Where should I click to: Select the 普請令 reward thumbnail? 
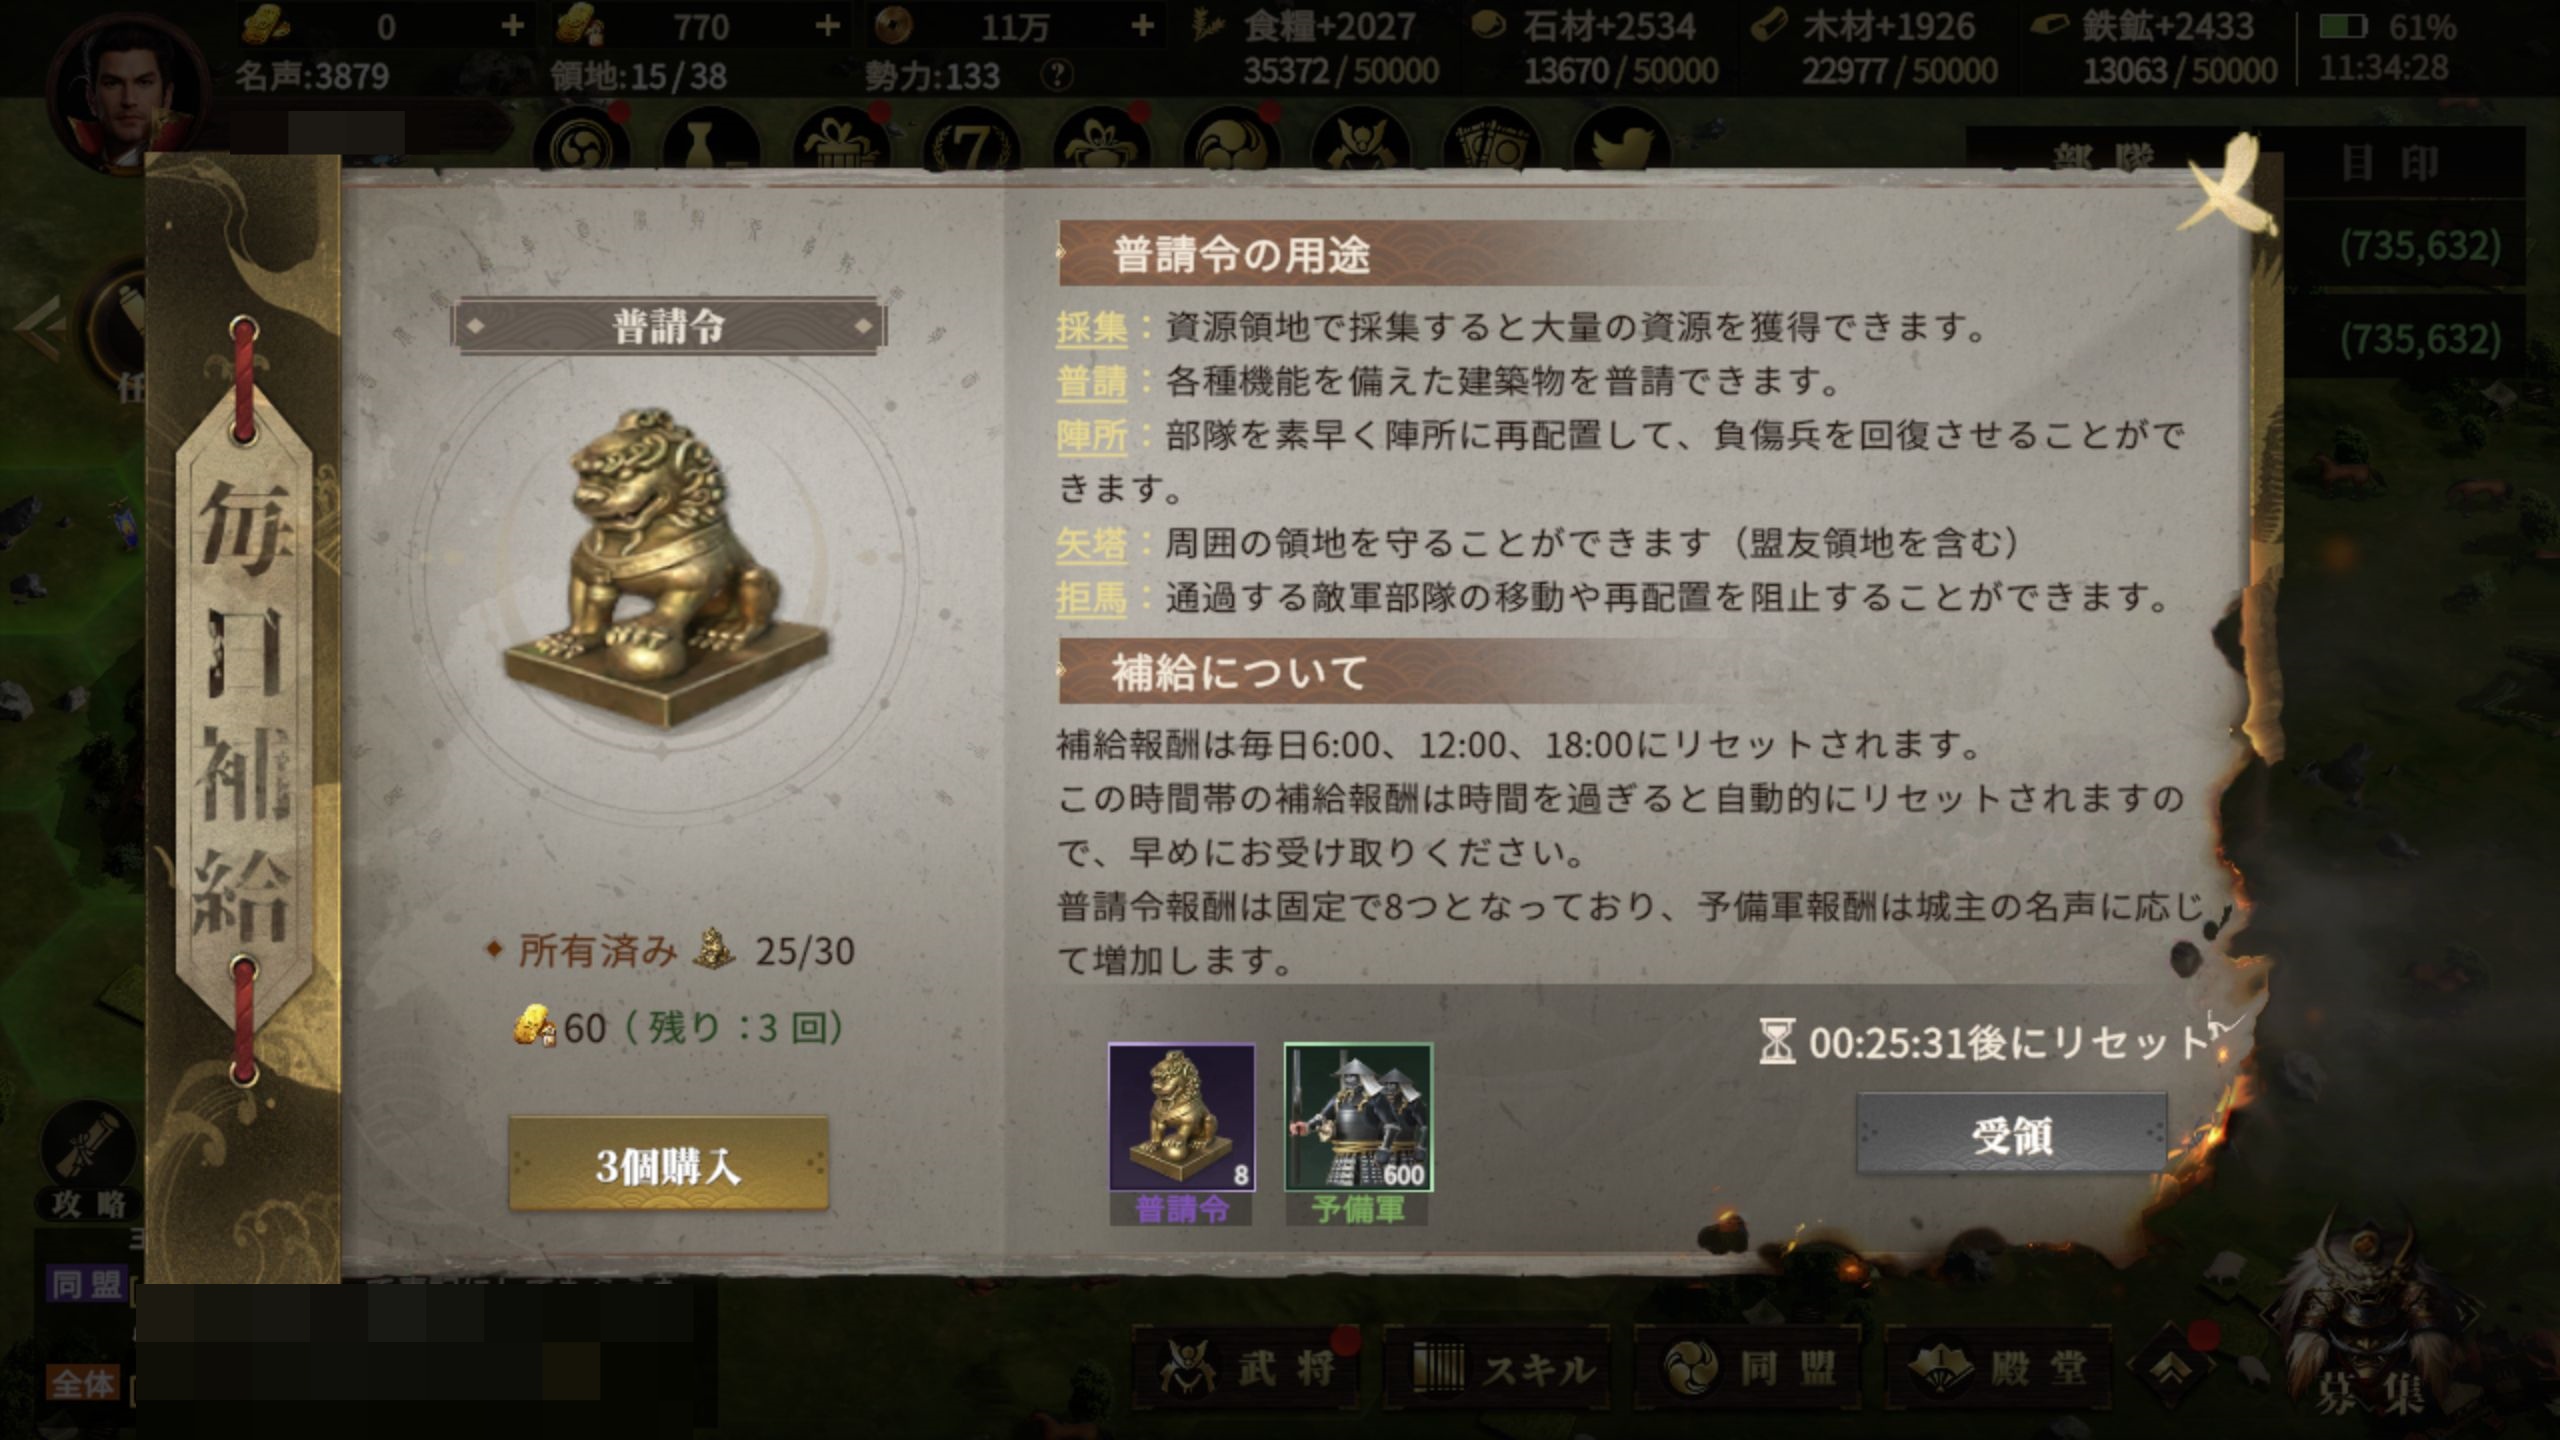coord(1181,1117)
